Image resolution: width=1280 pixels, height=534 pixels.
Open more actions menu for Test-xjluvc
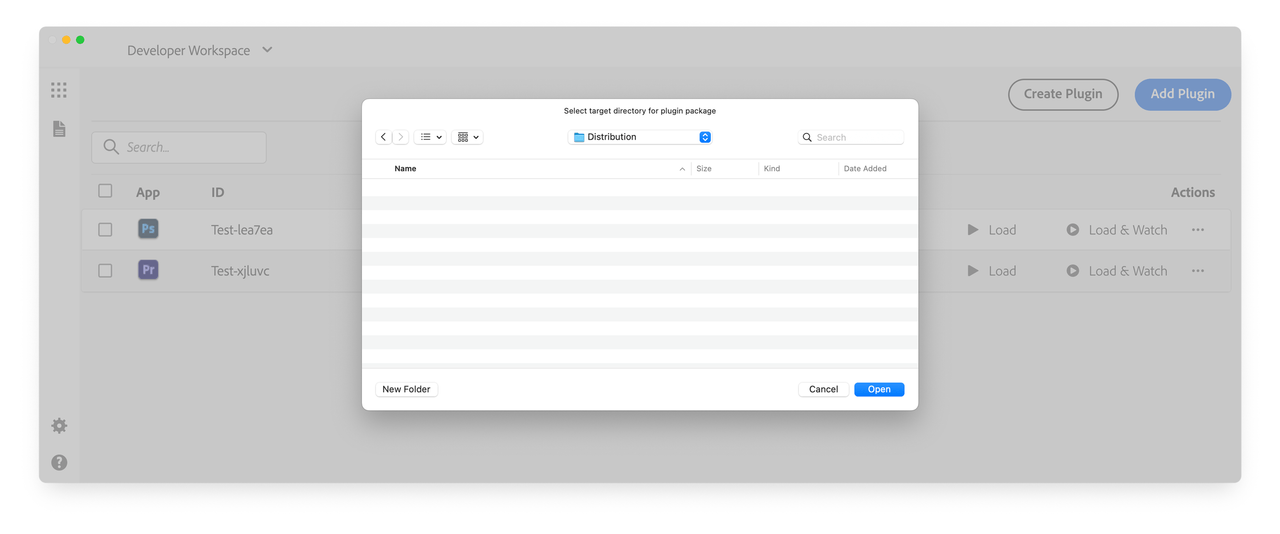(1198, 271)
